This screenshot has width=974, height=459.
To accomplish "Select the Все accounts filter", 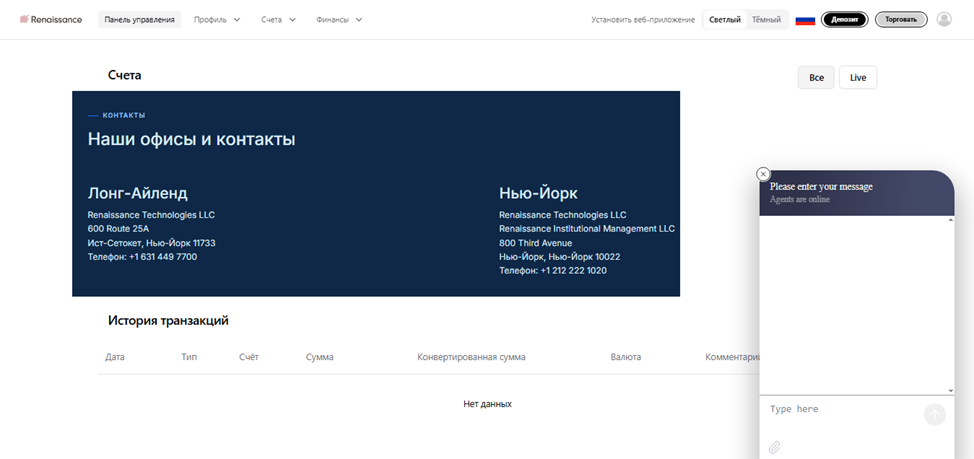I will point(816,78).
